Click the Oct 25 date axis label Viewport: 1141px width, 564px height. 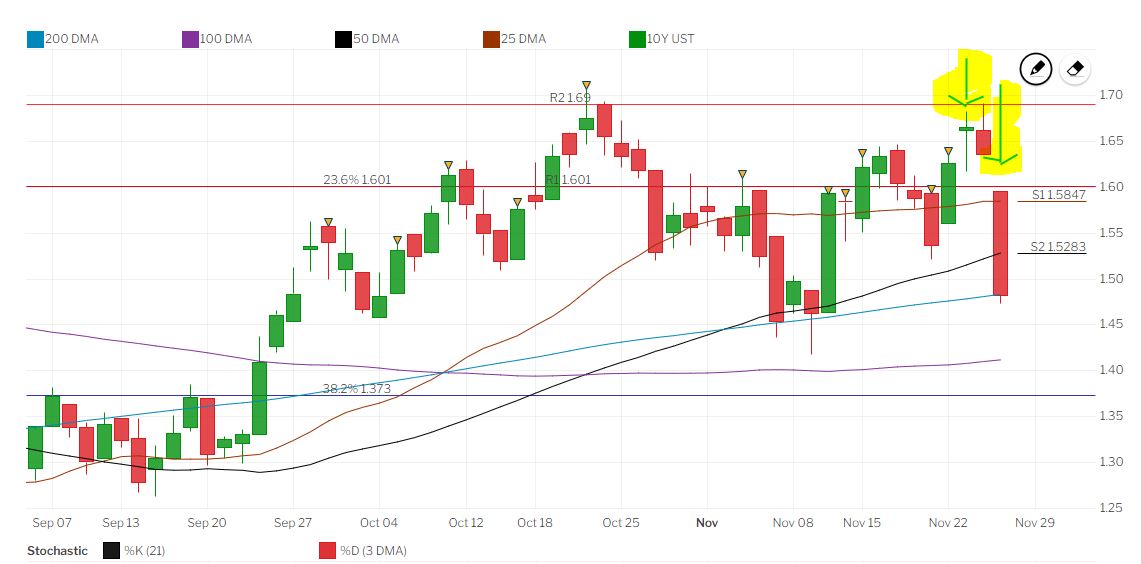point(621,523)
